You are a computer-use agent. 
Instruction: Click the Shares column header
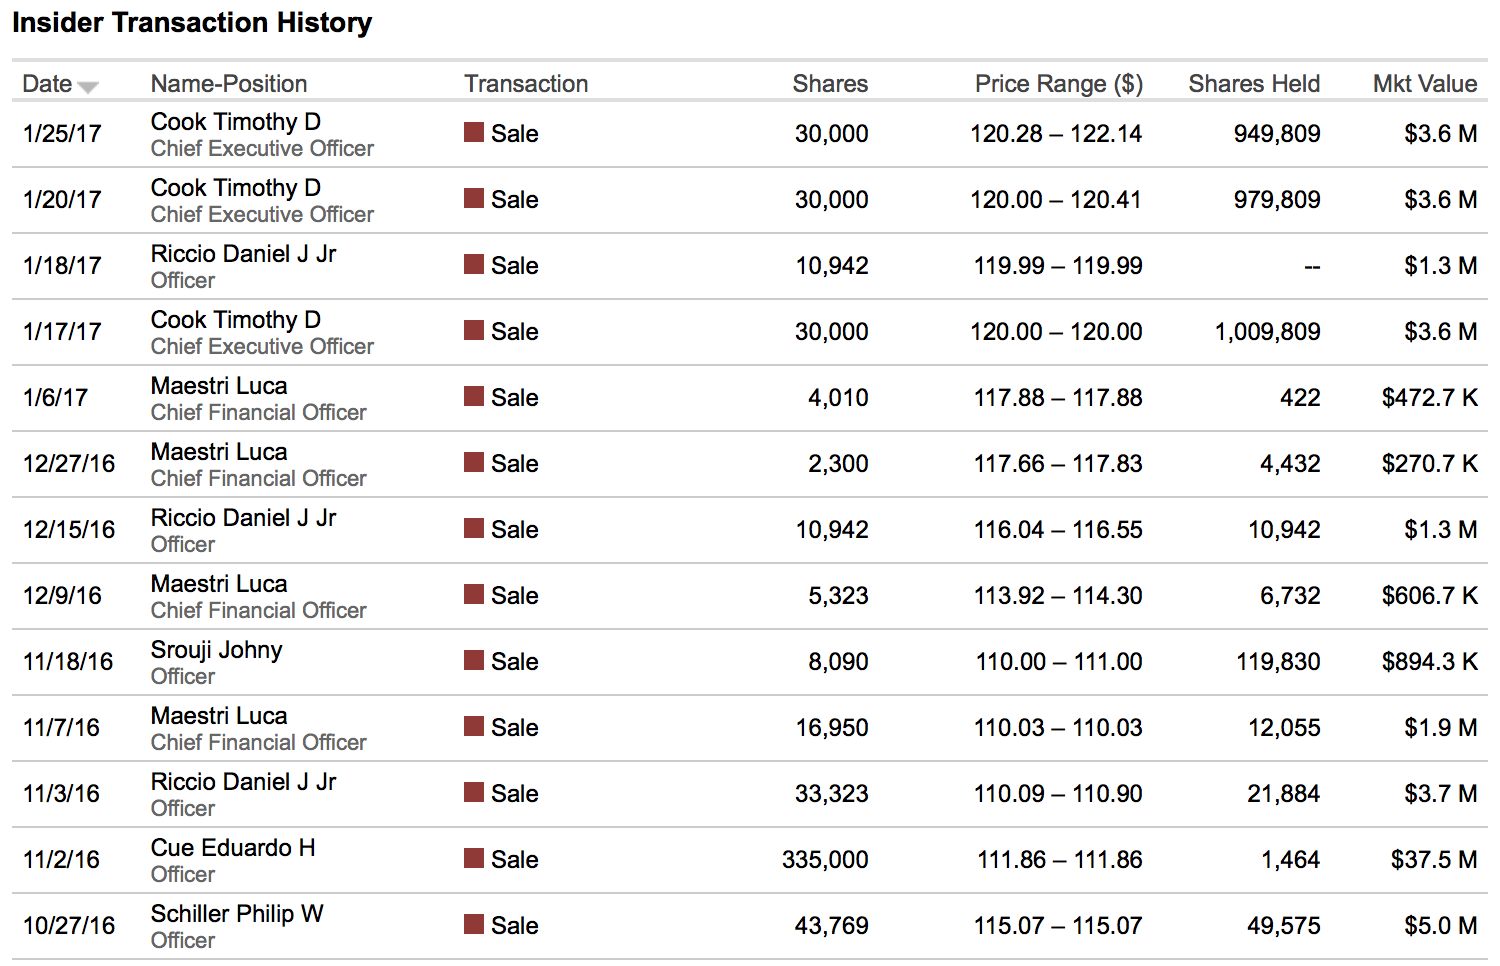829,84
